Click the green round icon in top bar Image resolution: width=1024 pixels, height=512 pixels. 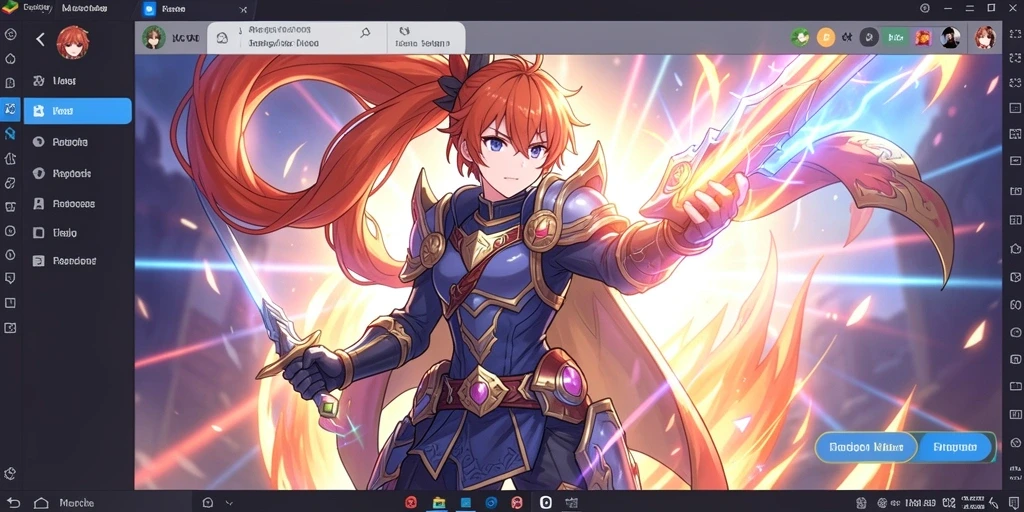coord(800,37)
